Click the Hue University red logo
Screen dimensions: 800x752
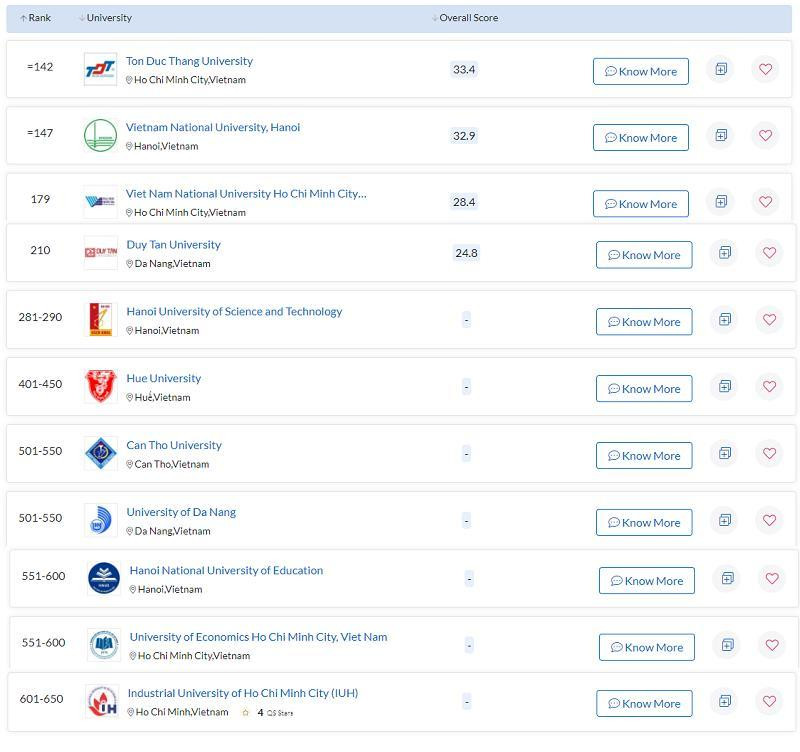(100, 386)
